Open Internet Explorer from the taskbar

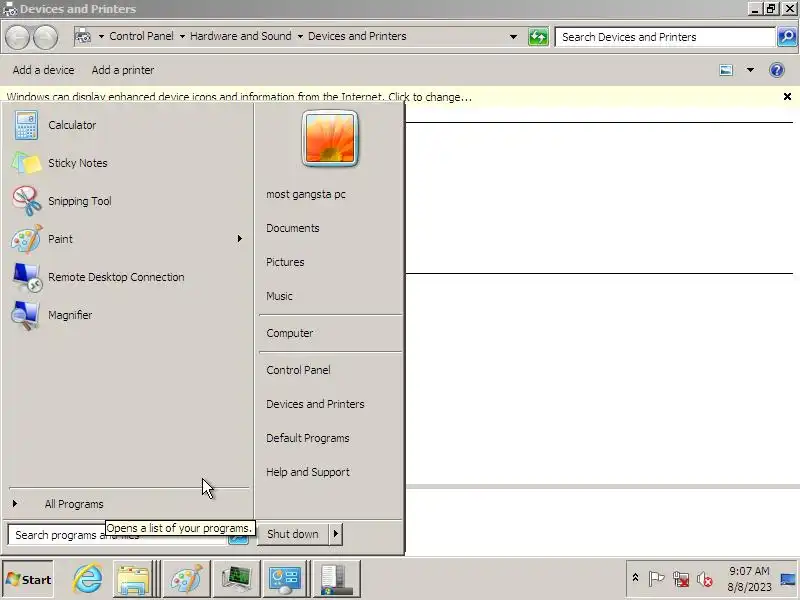tap(88, 579)
